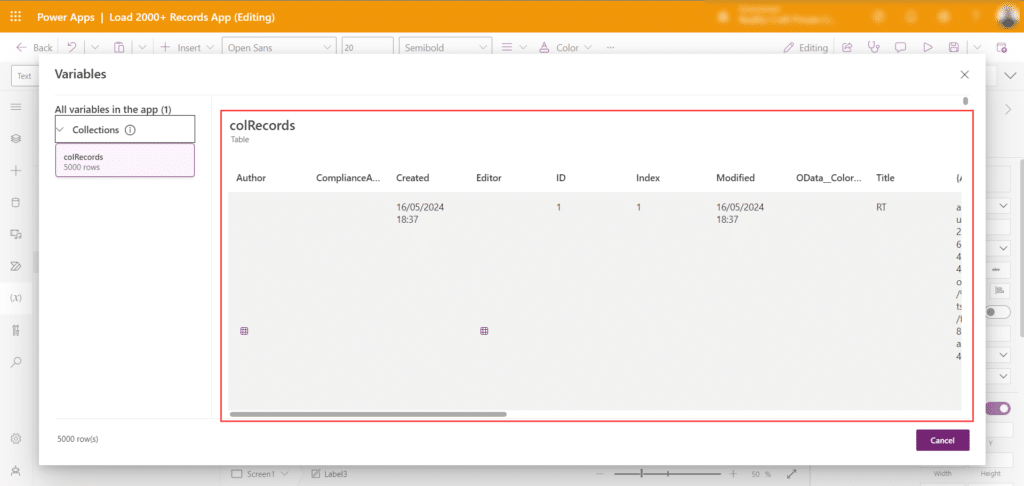Open the Power Apps app launcher waffle
This screenshot has height=486, width=1024.
[15, 17]
